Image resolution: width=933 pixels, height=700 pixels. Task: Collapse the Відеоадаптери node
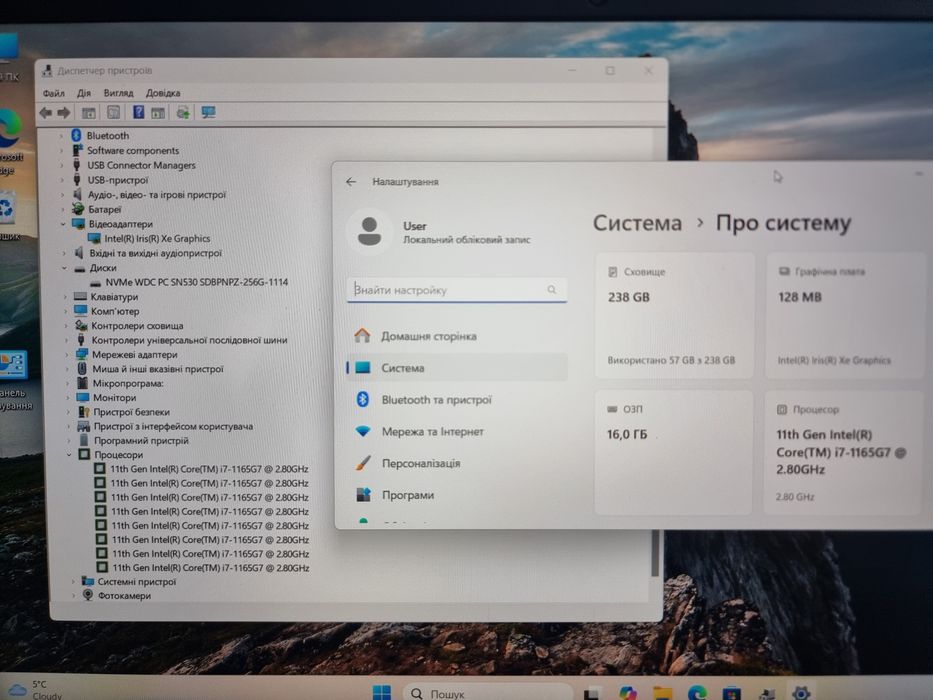pyautogui.click(x=63, y=224)
